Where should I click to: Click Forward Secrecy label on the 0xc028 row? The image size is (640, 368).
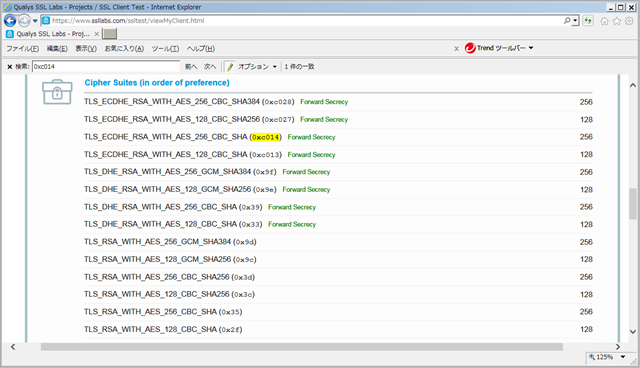click(x=324, y=102)
